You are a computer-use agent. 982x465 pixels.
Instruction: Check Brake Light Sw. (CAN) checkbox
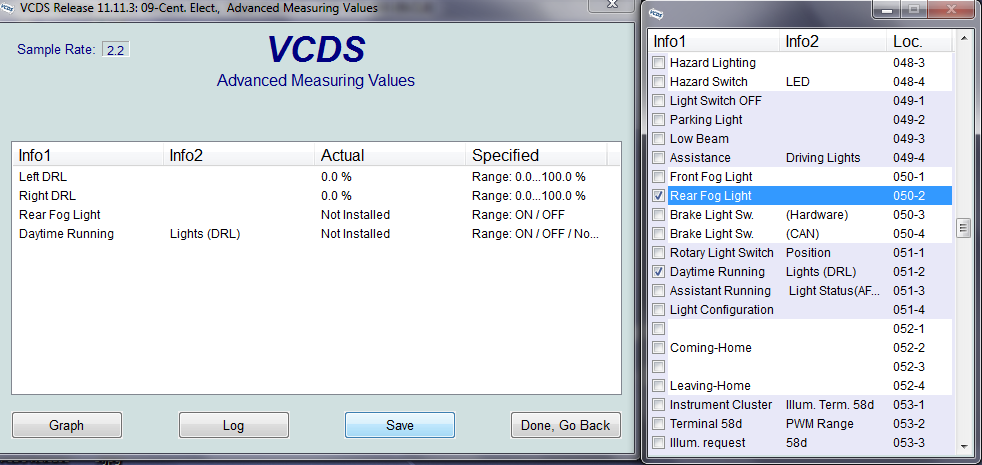click(x=658, y=234)
